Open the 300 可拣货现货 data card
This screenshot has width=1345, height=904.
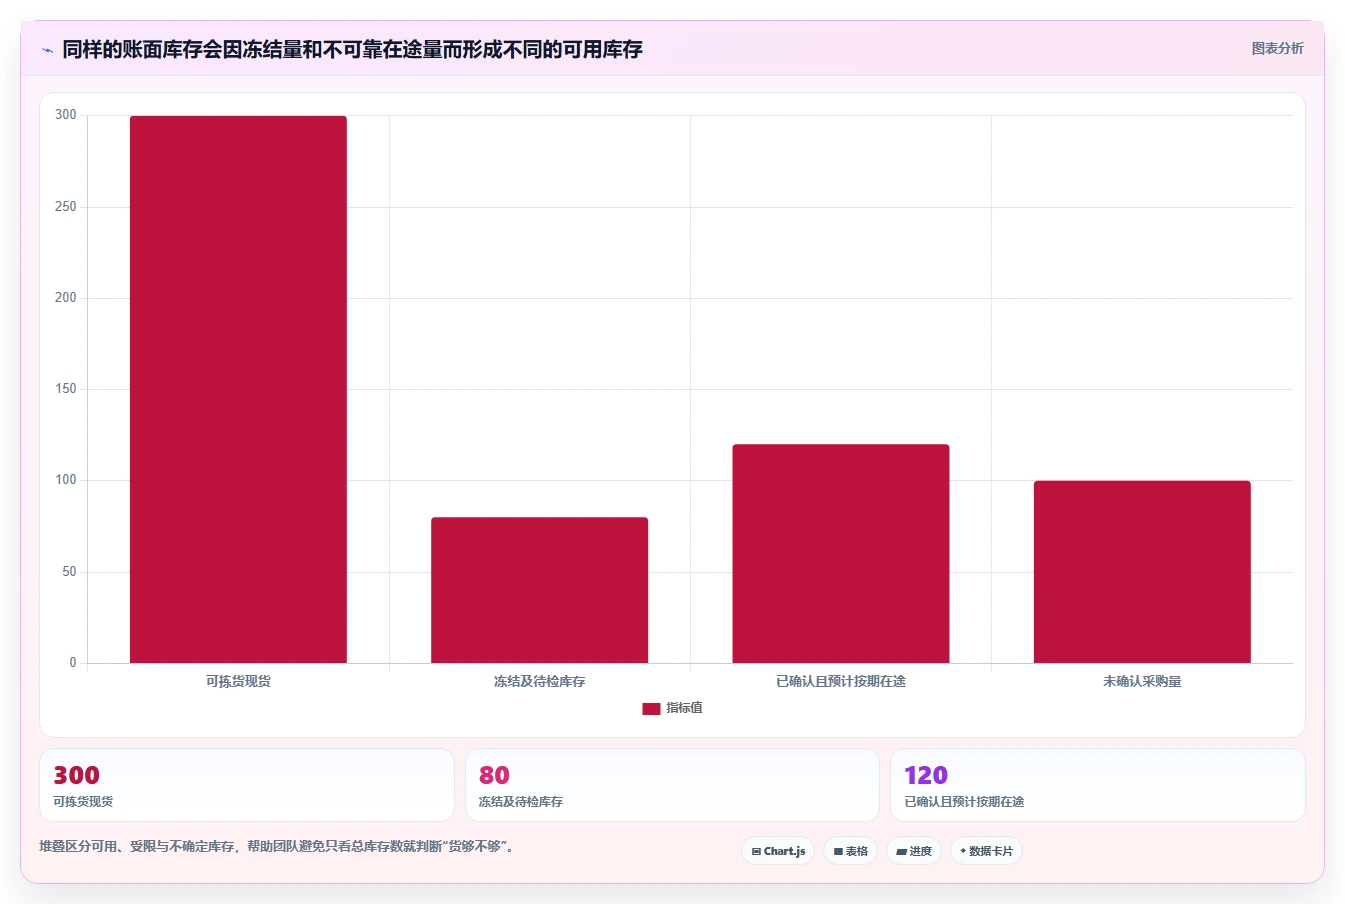[x=247, y=785]
